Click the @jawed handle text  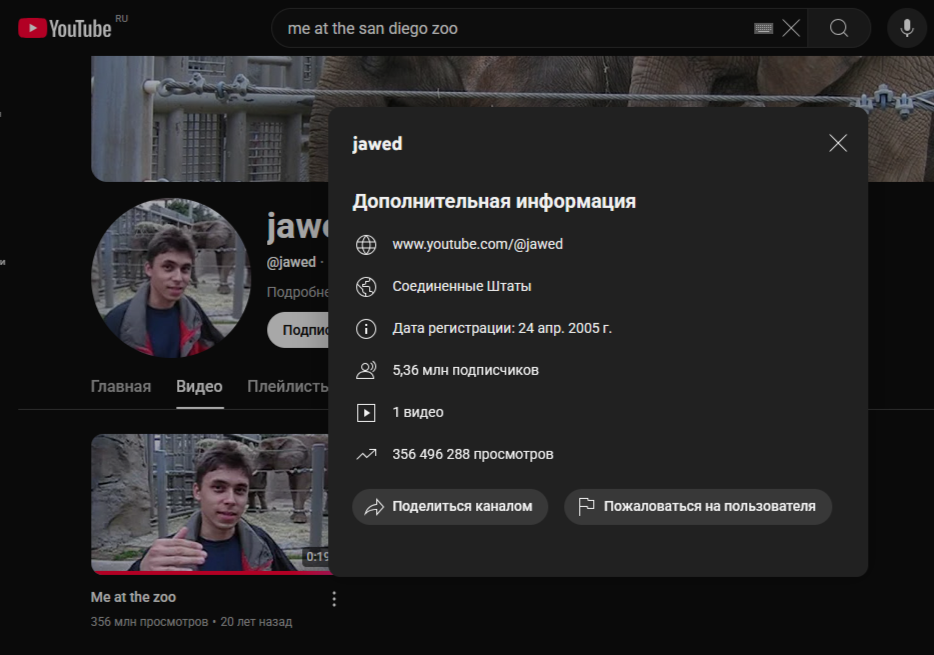[x=291, y=262]
